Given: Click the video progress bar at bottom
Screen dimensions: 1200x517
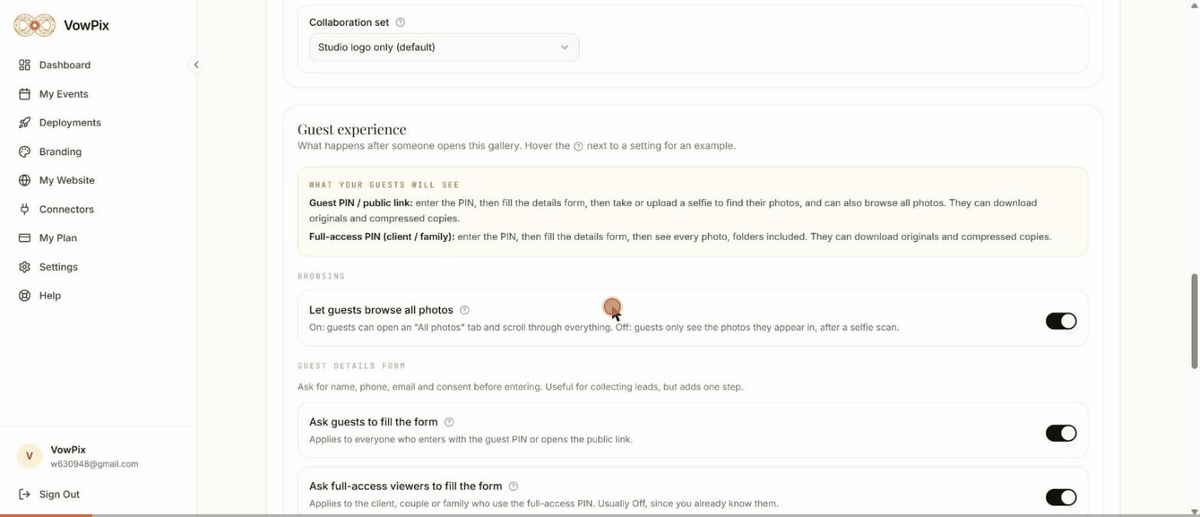Looking at the screenshot, I should (x=600, y=514).
